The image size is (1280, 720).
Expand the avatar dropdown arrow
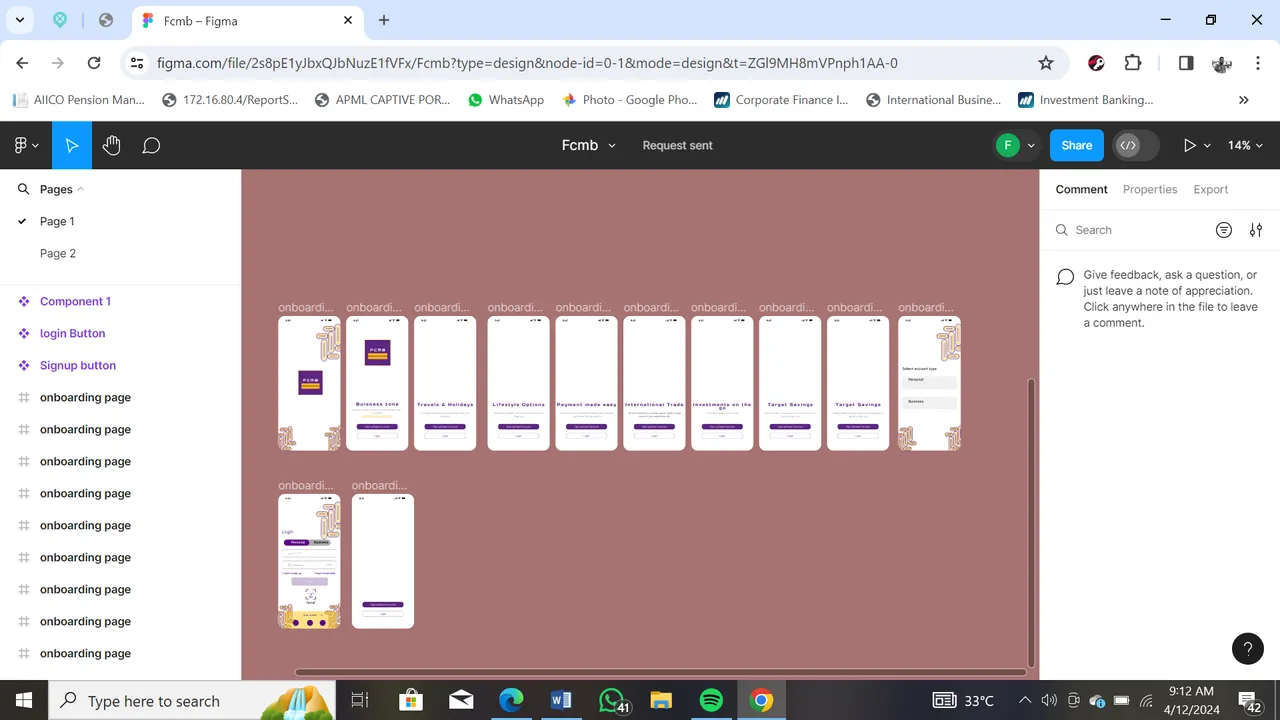pos(1031,146)
